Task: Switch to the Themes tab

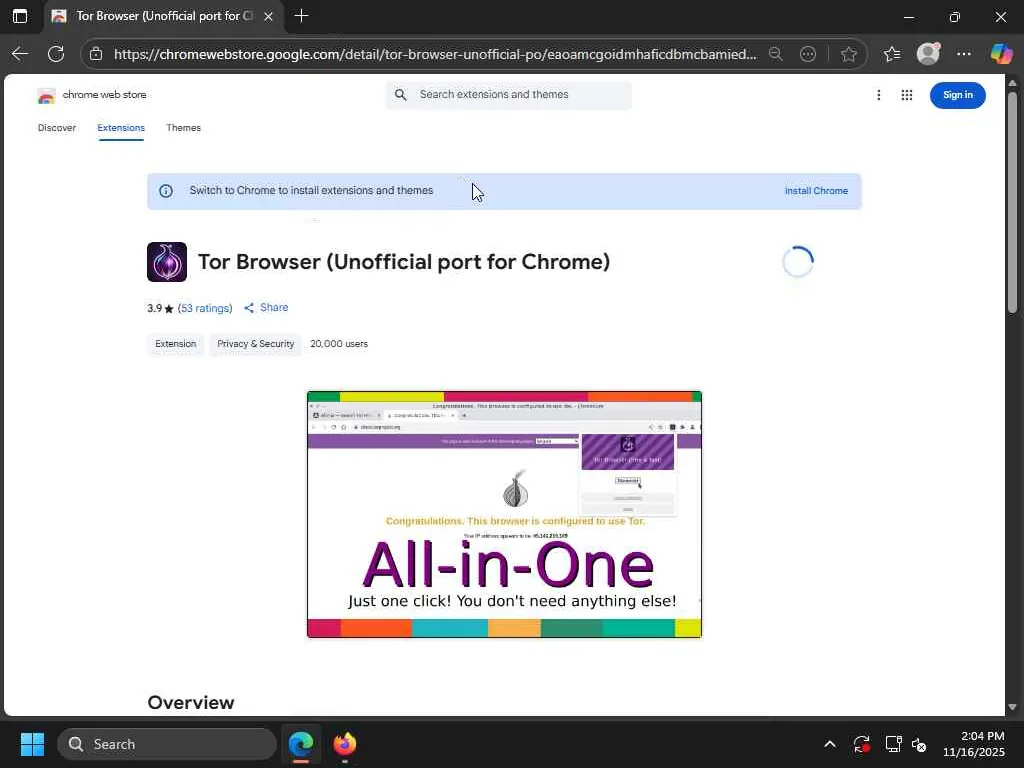Action: pos(184,128)
